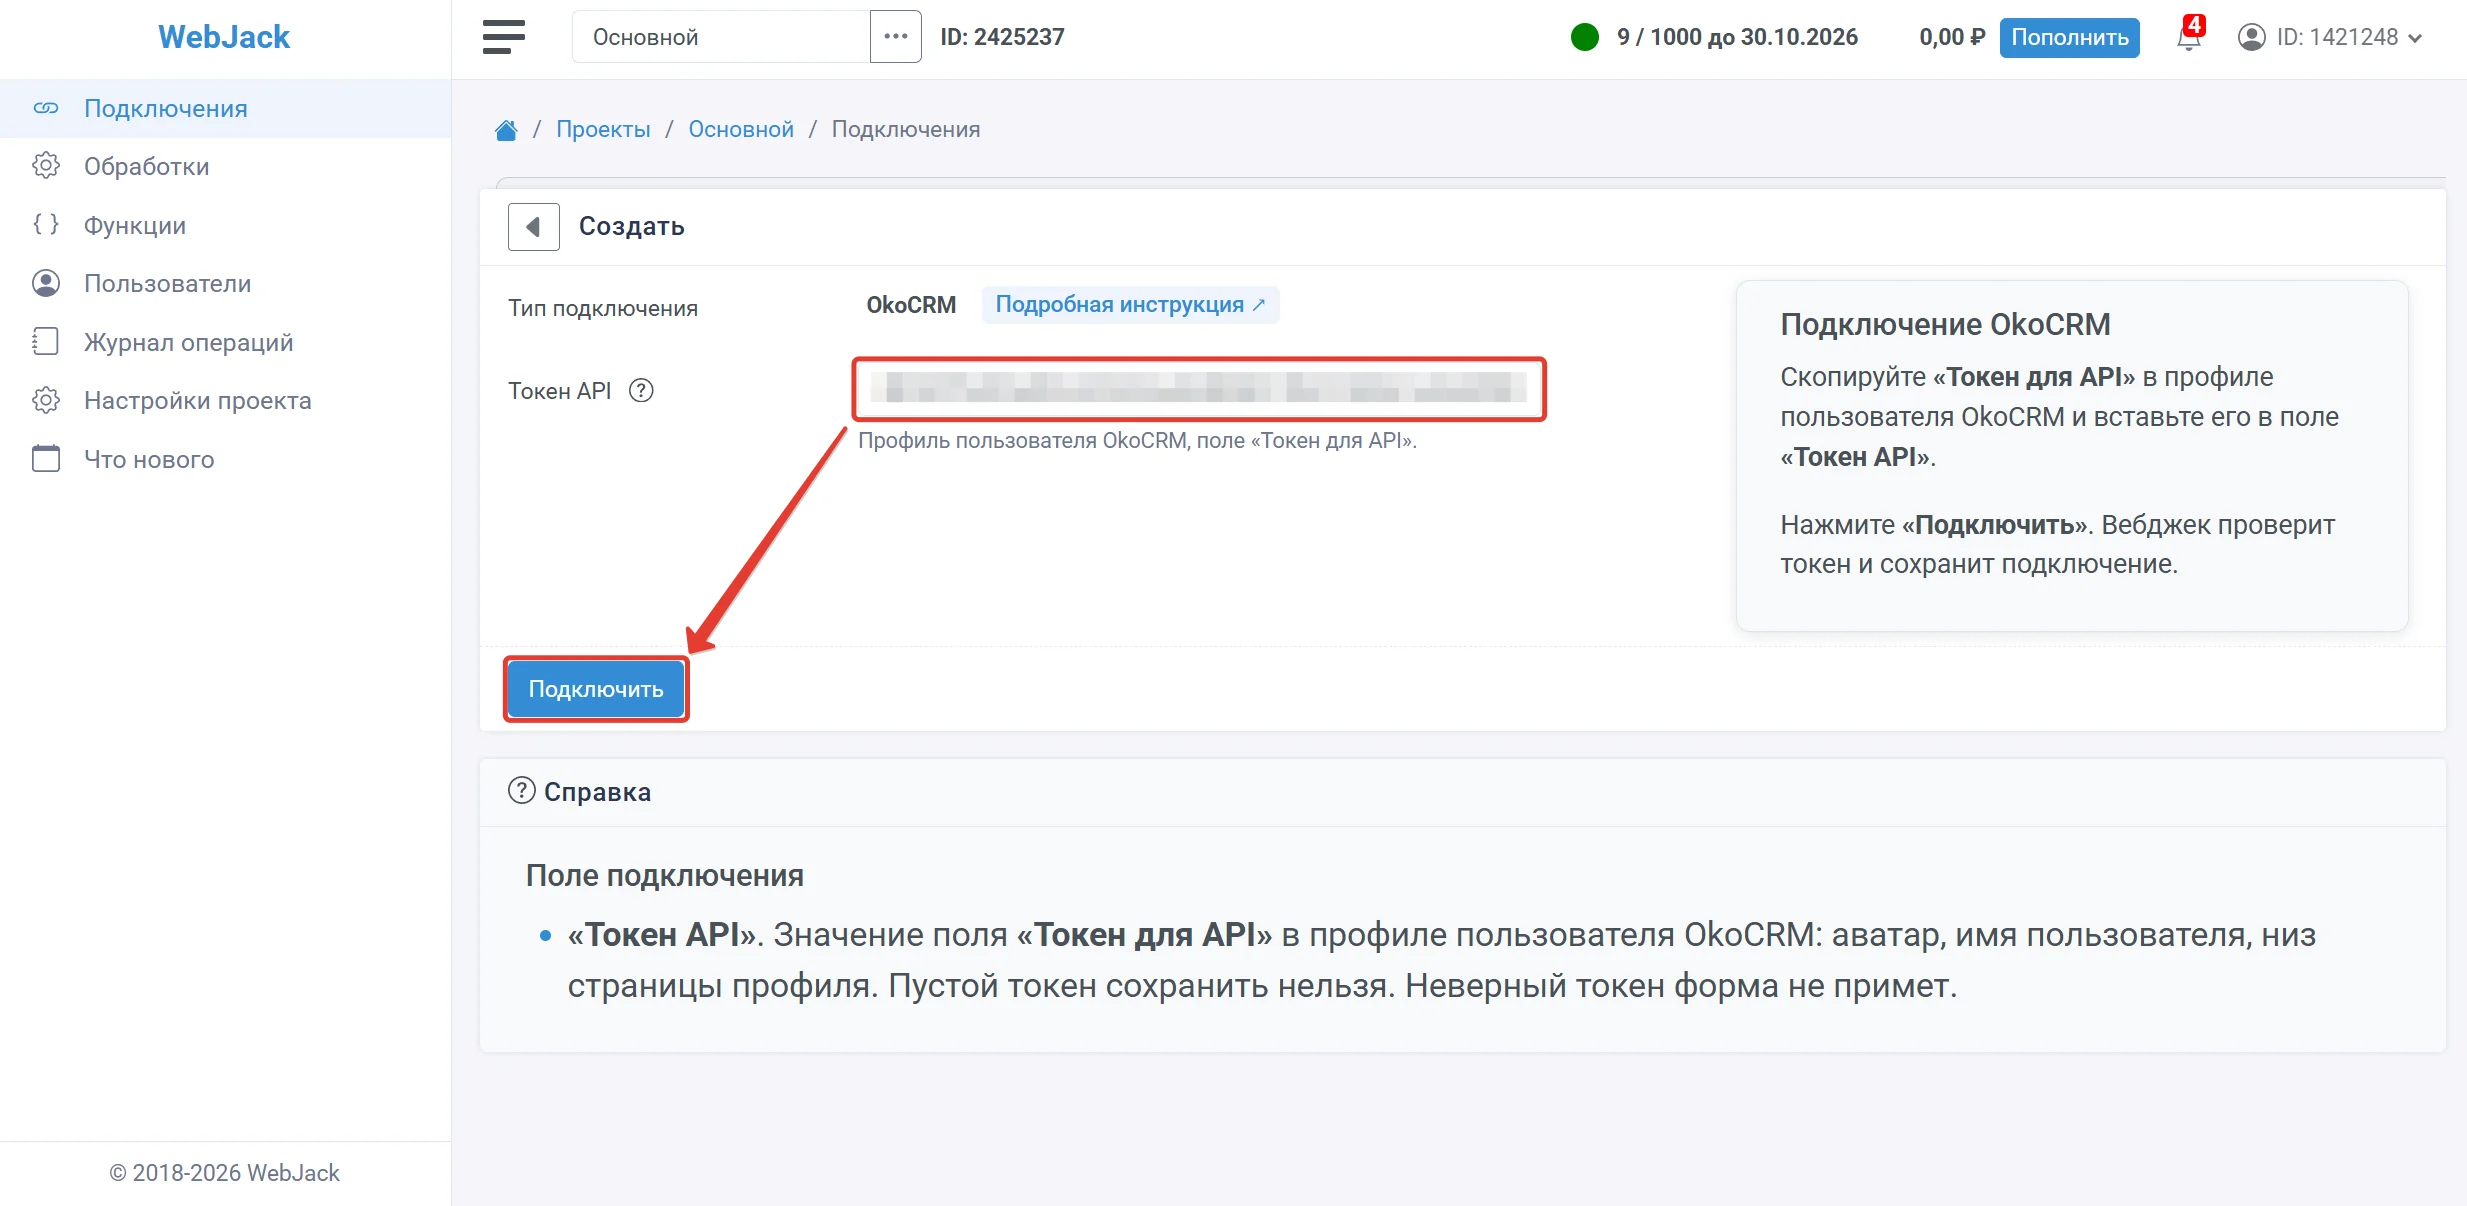2467x1206 pixels.
Task: Click the green status indicator circle
Action: pos(1584,37)
